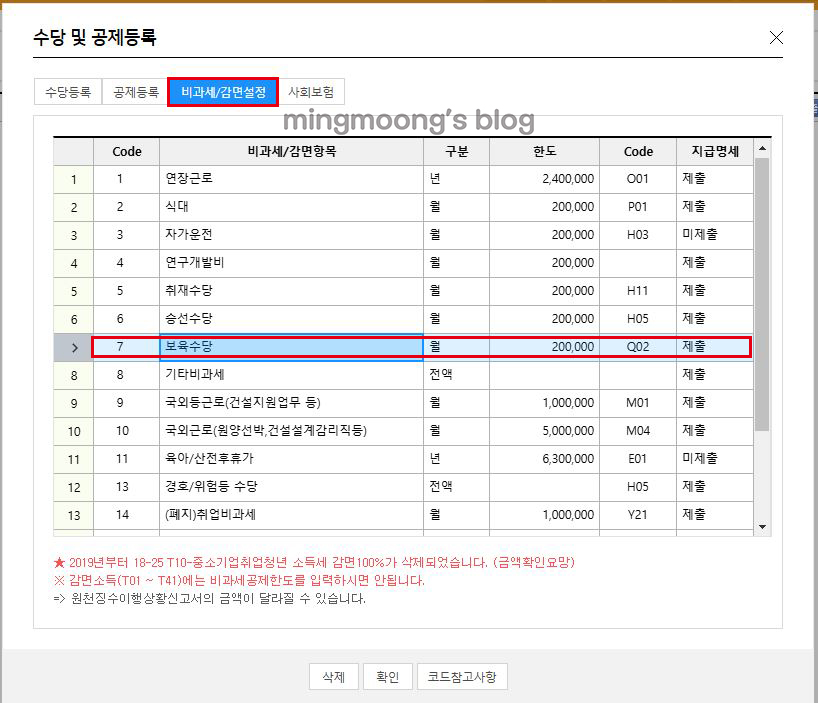The width and height of the screenshot is (818, 703).
Task: Select the 식대 item cell
Action: pyautogui.click(x=291, y=207)
